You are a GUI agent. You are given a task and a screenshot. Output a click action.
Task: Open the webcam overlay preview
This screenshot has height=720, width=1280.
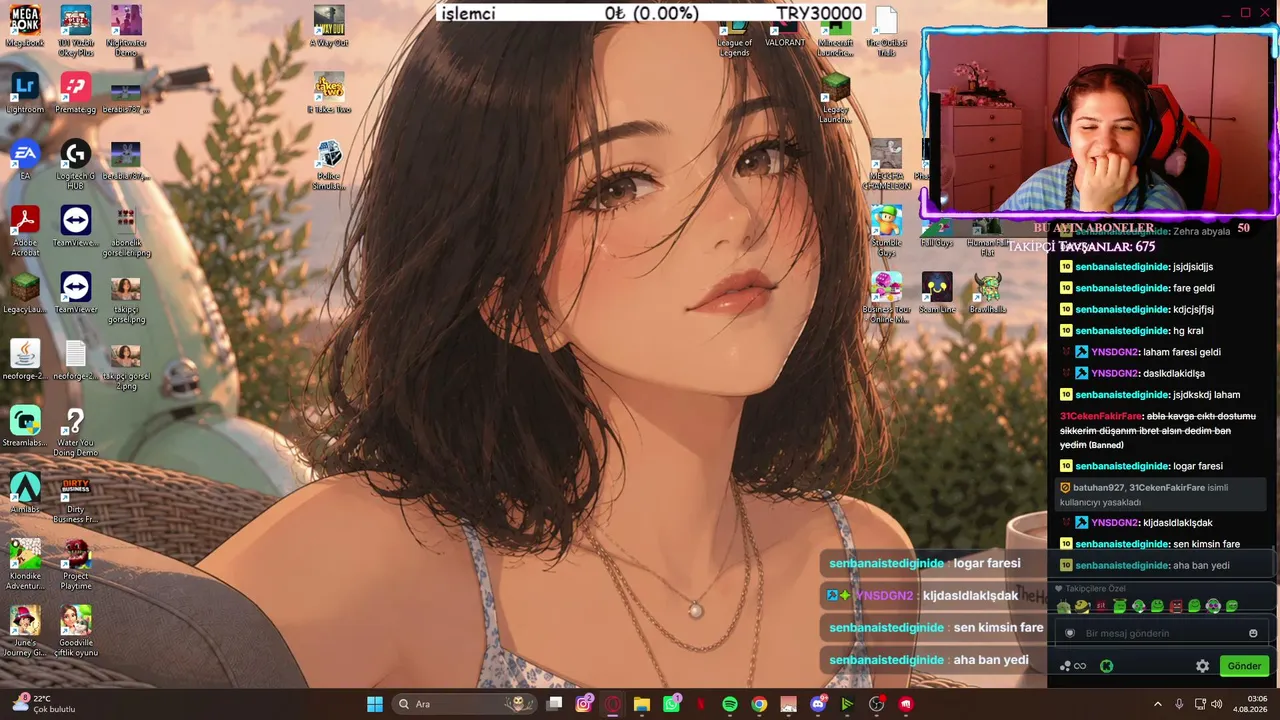1099,123
